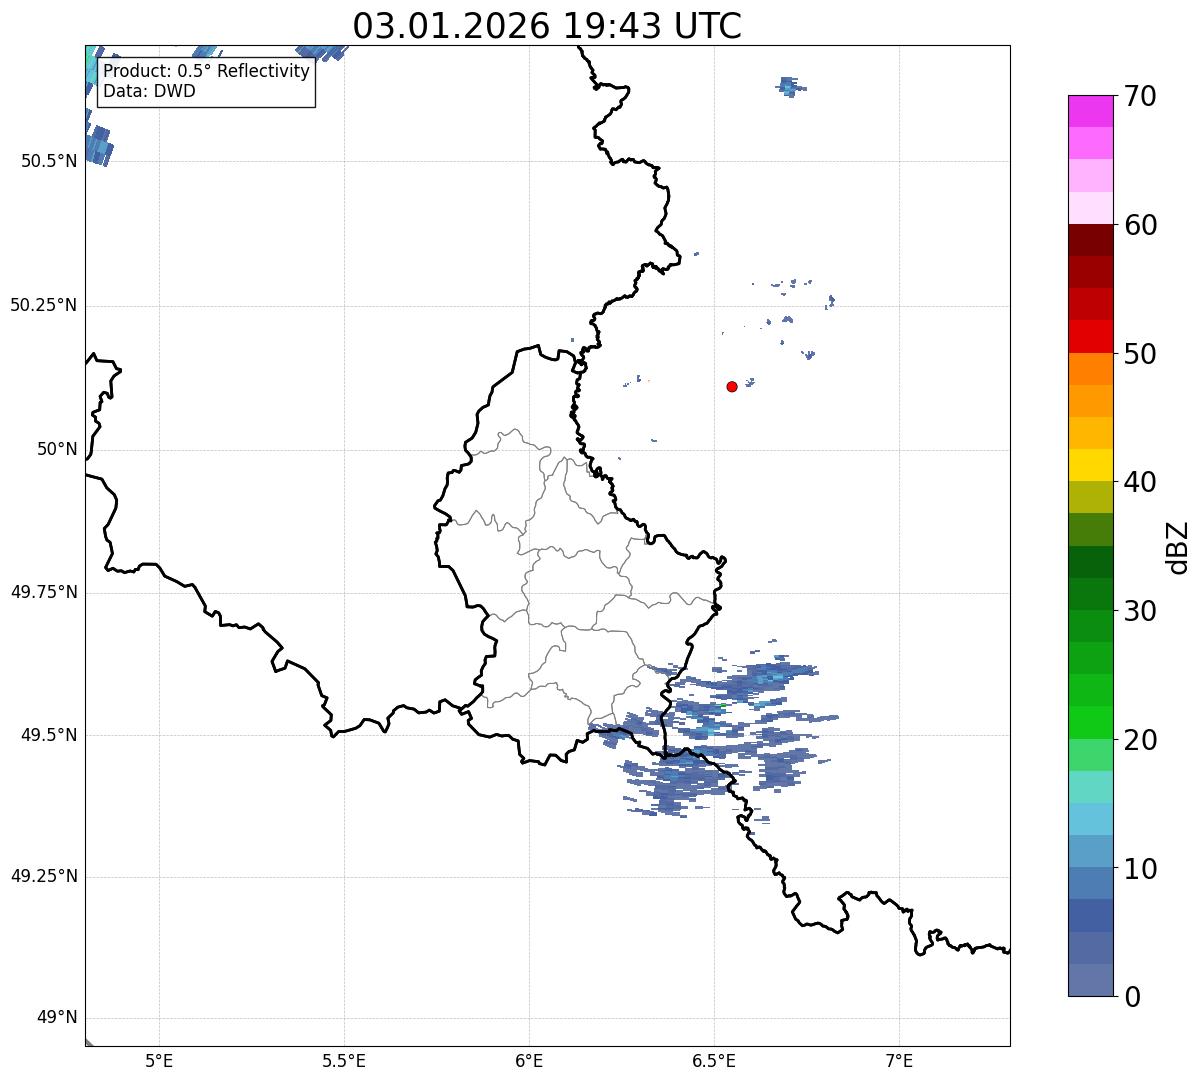Click the 7°E longitude label
Screen dimensions: 1202x1081
pos(899,1061)
